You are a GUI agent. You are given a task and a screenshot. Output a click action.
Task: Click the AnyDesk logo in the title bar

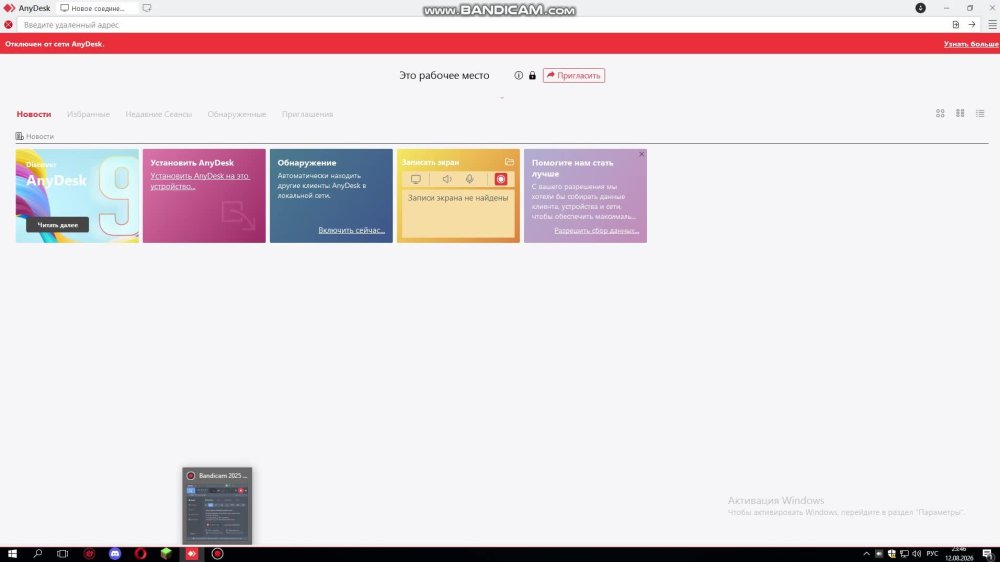pyautogui.click(x=9, y=8)
